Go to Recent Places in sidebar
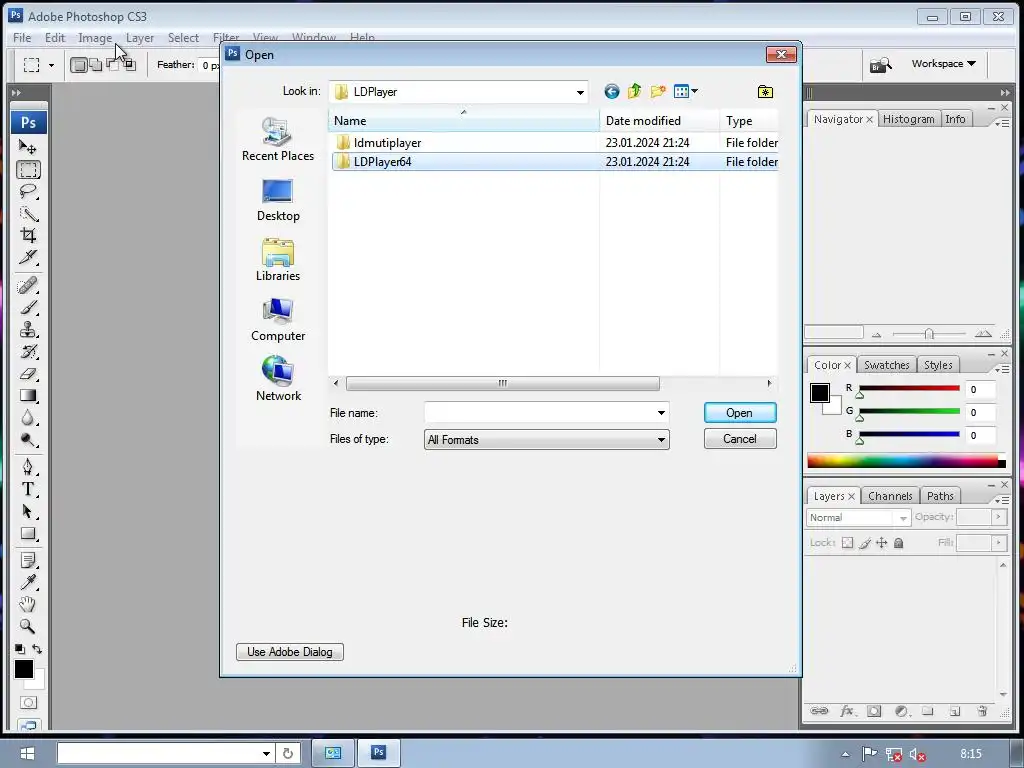This screenshot has height=768, width=1024. tap(278, 139)
